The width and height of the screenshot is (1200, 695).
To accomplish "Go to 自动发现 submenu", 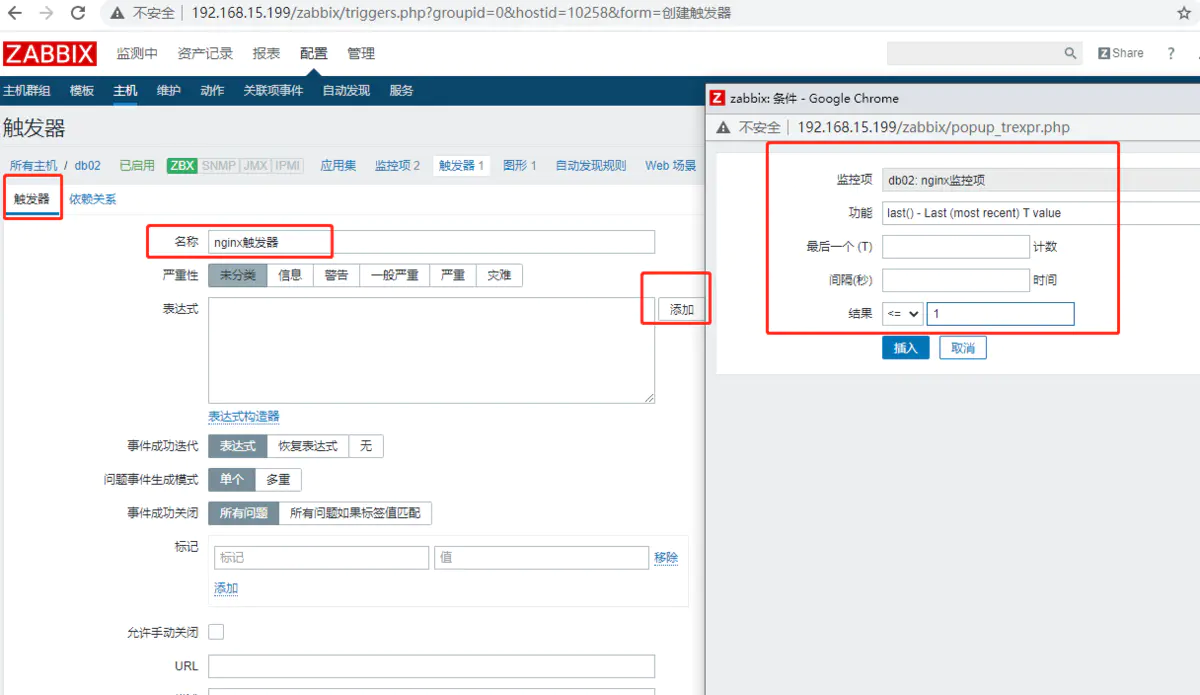I will click(346, 90).
